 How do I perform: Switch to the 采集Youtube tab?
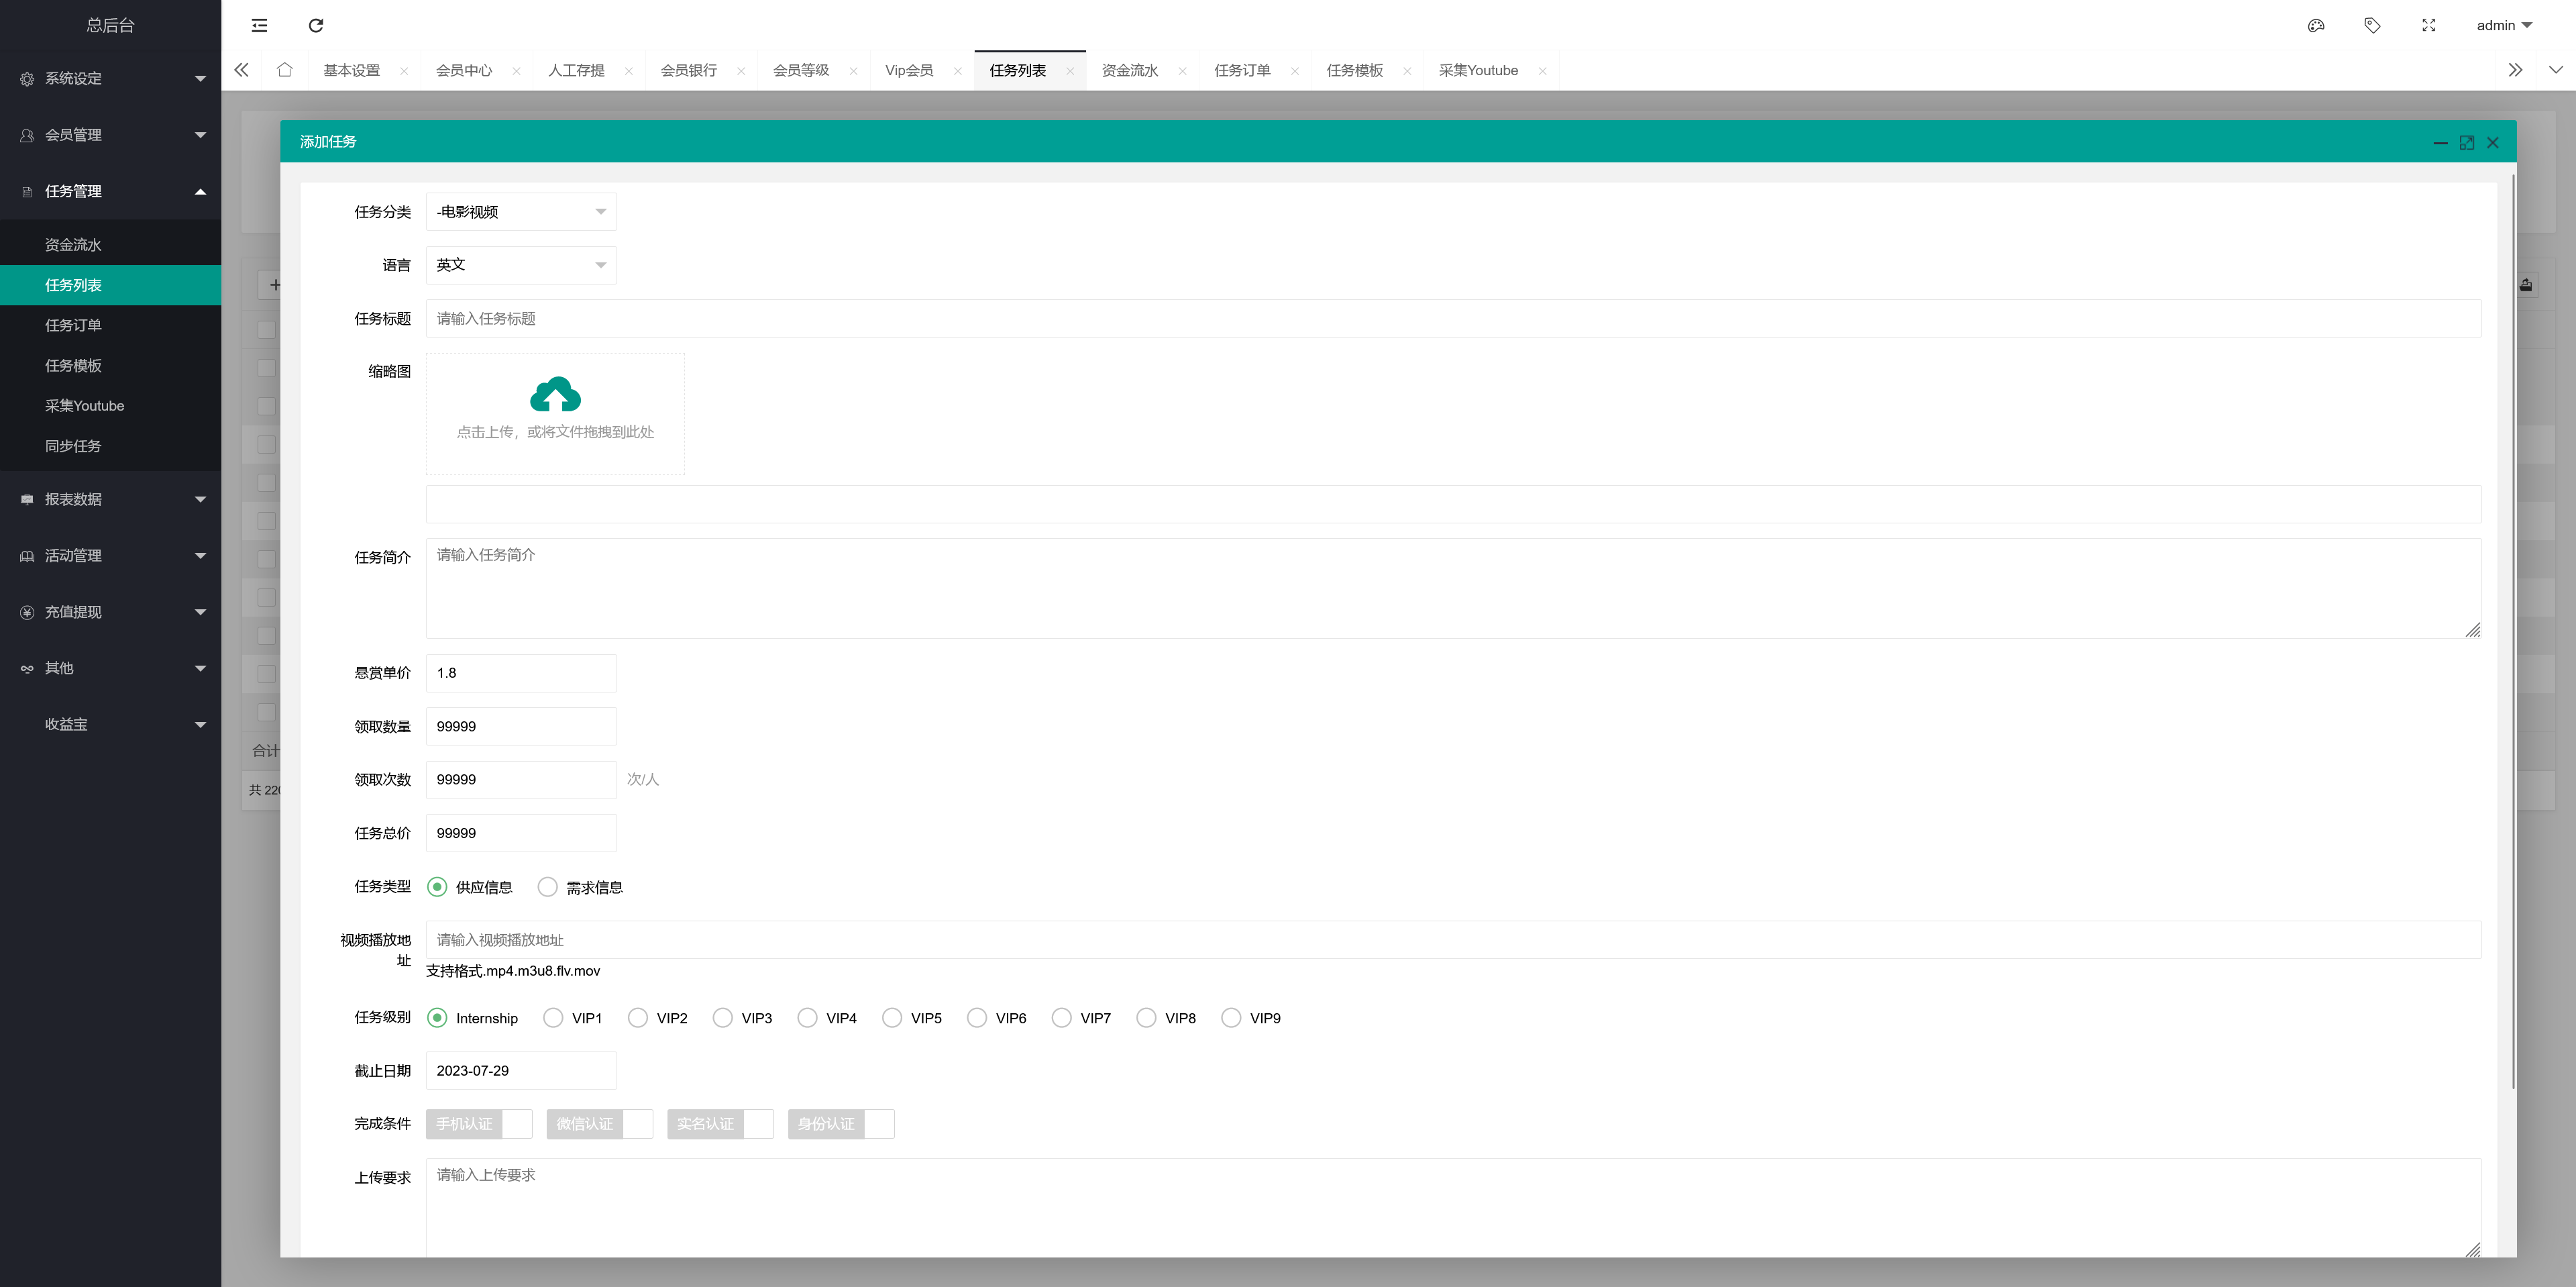click(1477, 70)
